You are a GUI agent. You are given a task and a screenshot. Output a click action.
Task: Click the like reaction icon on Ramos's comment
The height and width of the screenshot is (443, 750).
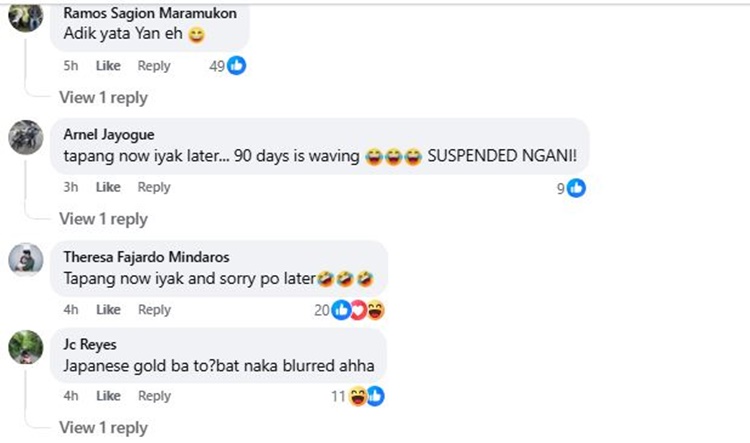click(x=237, y=66)
